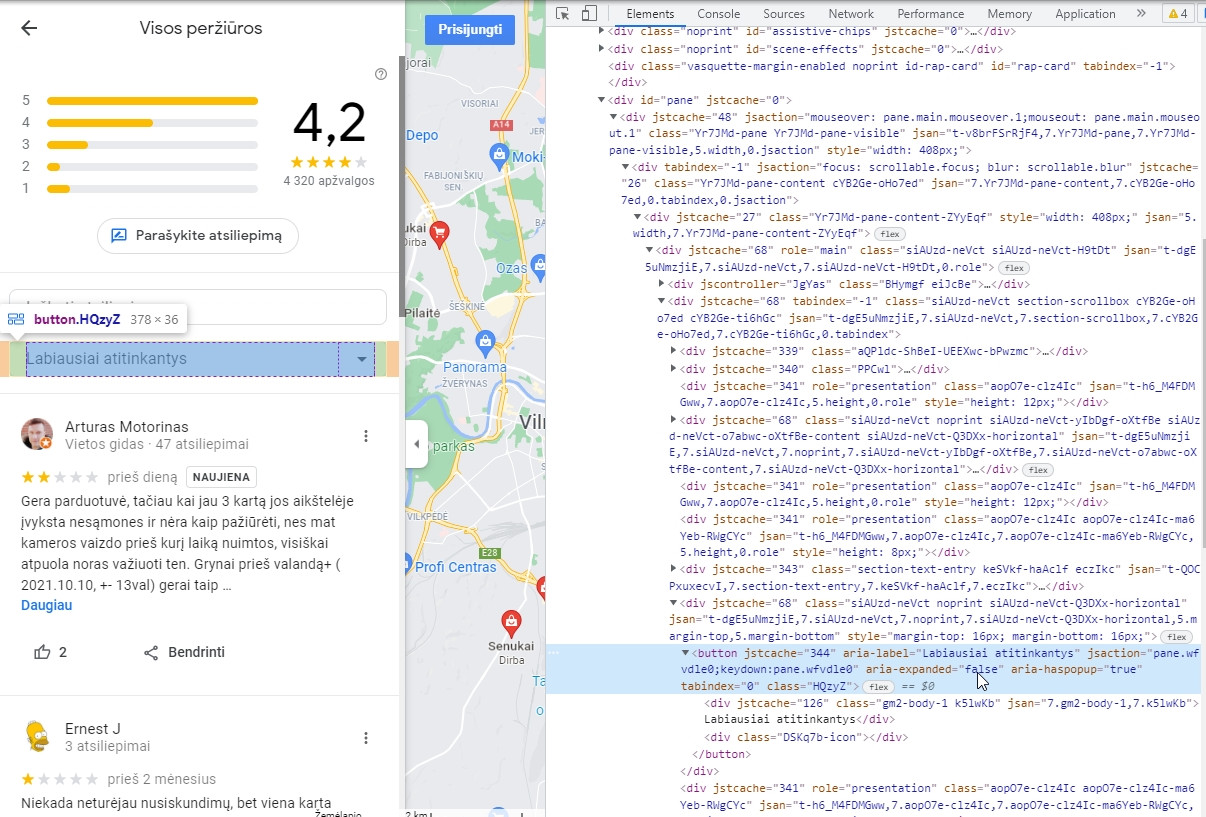
Task: Toggle the device toolbar in DevTools
Action: (x=589, y=13)
